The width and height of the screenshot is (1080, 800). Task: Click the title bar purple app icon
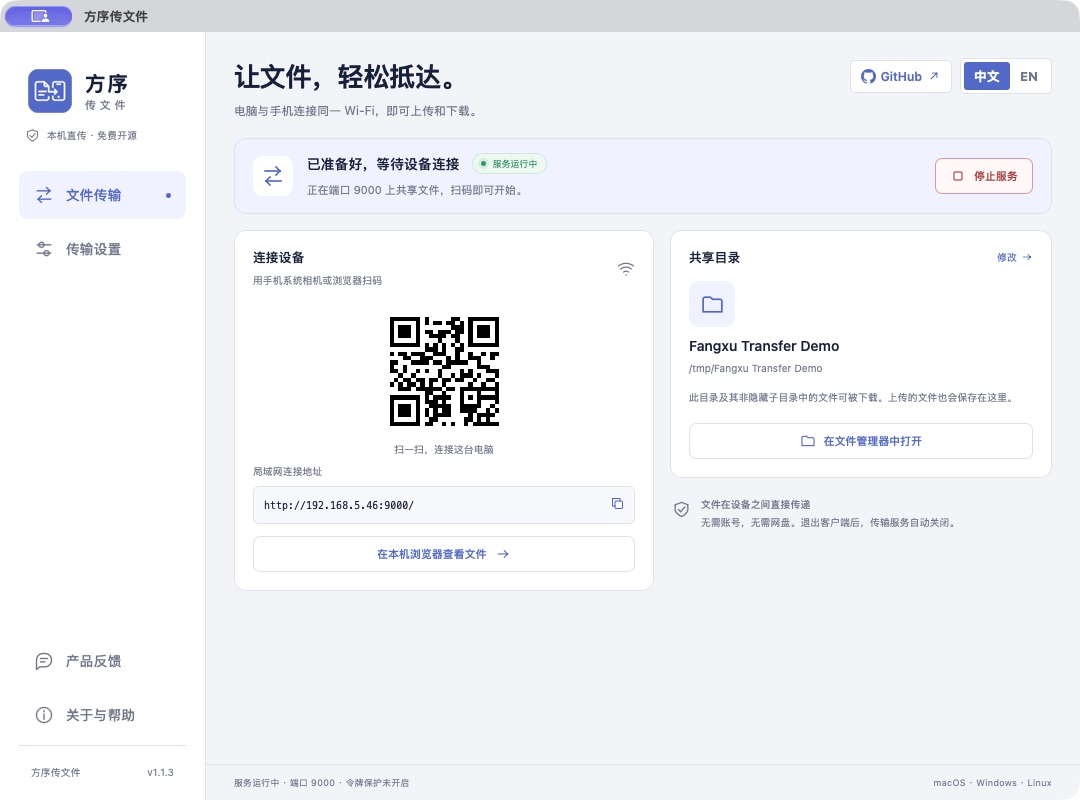click(39, 16)
